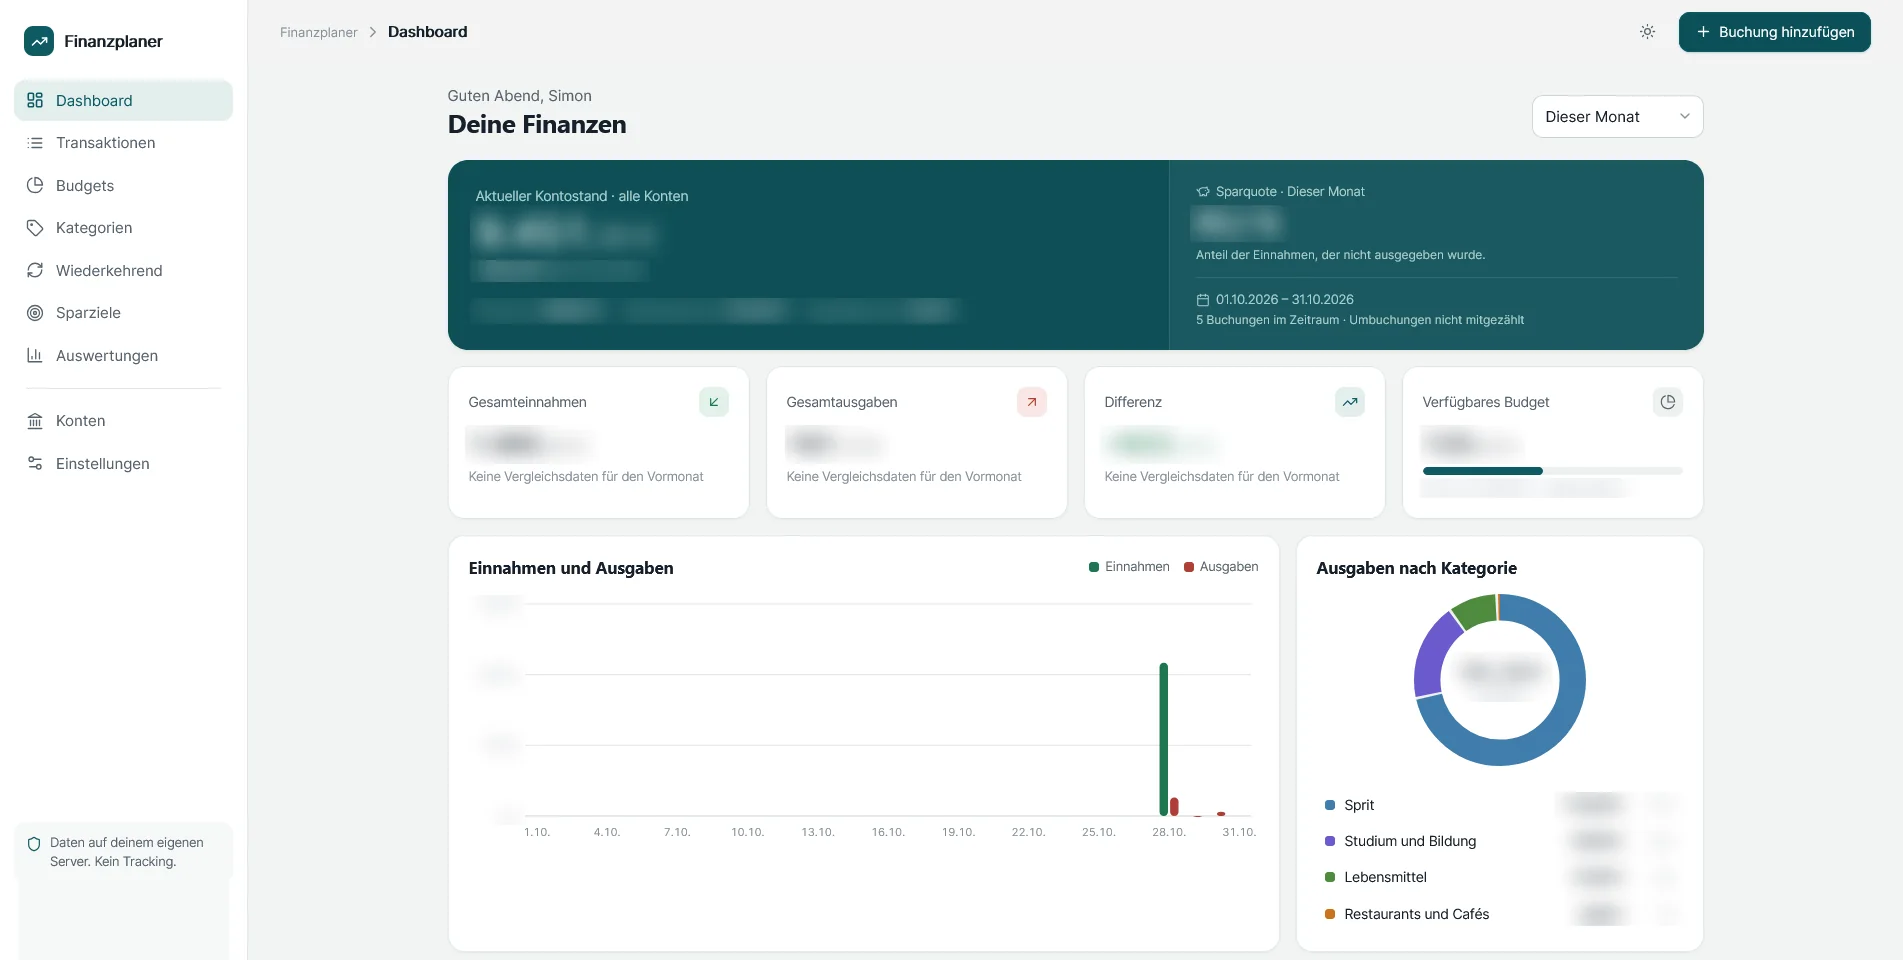This screenshot has height=960, width=1903.
Task: Click the purple Studium und Bildung donut segment
Action: click(1432, 655)
